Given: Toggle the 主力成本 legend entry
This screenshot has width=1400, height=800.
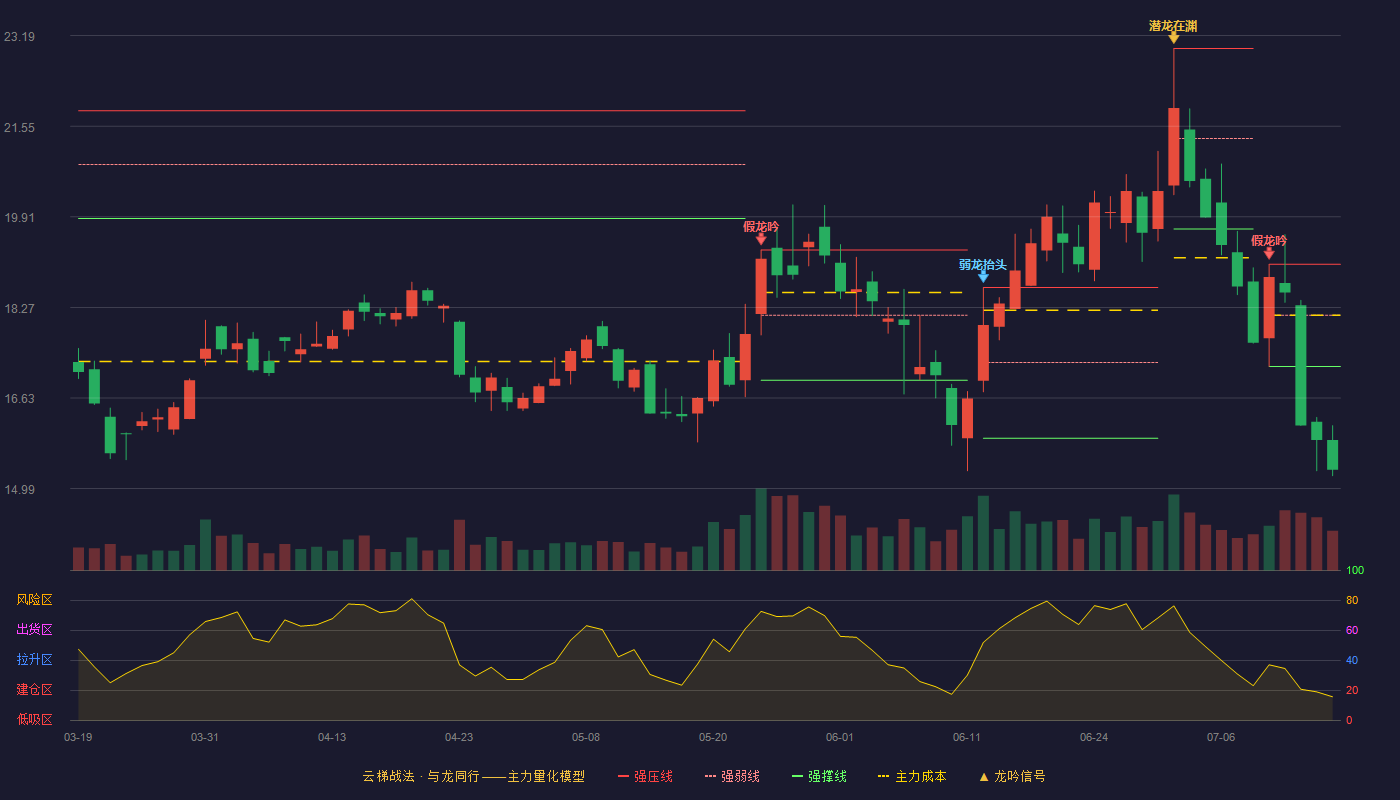Looking at the screenshot, I should pos(912,776).
